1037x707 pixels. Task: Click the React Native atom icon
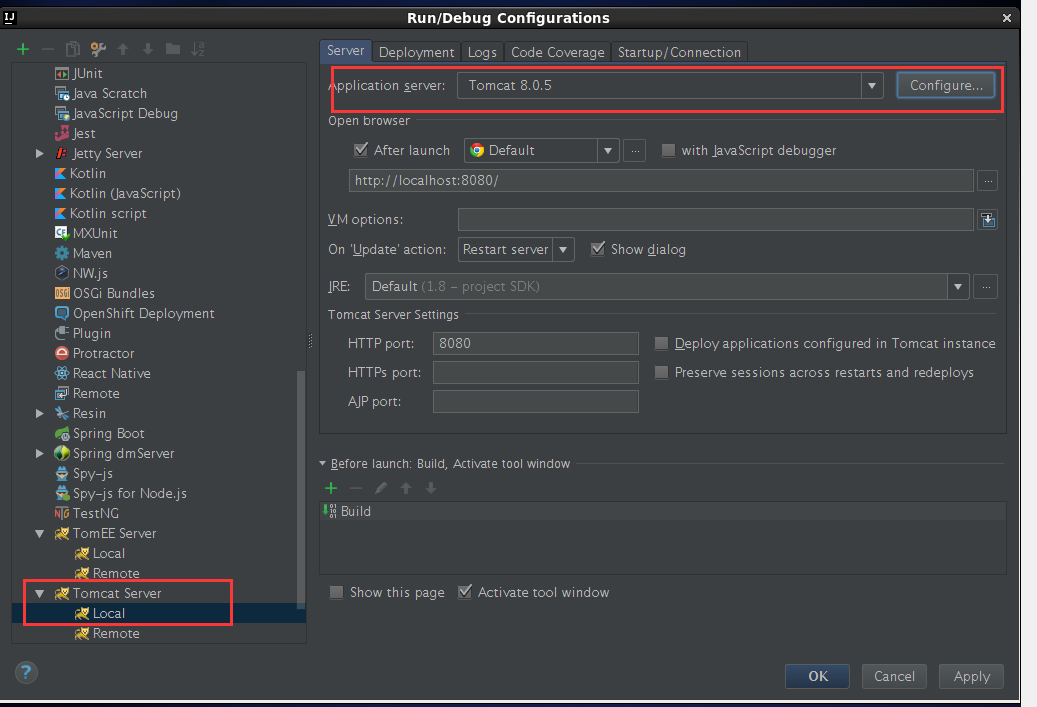(62, 373)
